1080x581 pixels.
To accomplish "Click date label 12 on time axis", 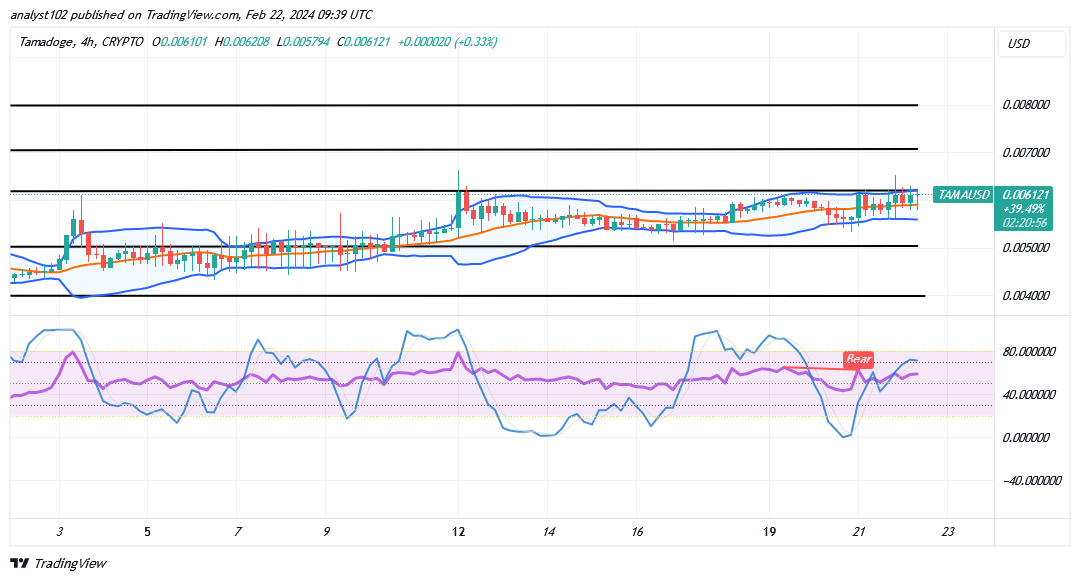I will (x=458, y=532).
